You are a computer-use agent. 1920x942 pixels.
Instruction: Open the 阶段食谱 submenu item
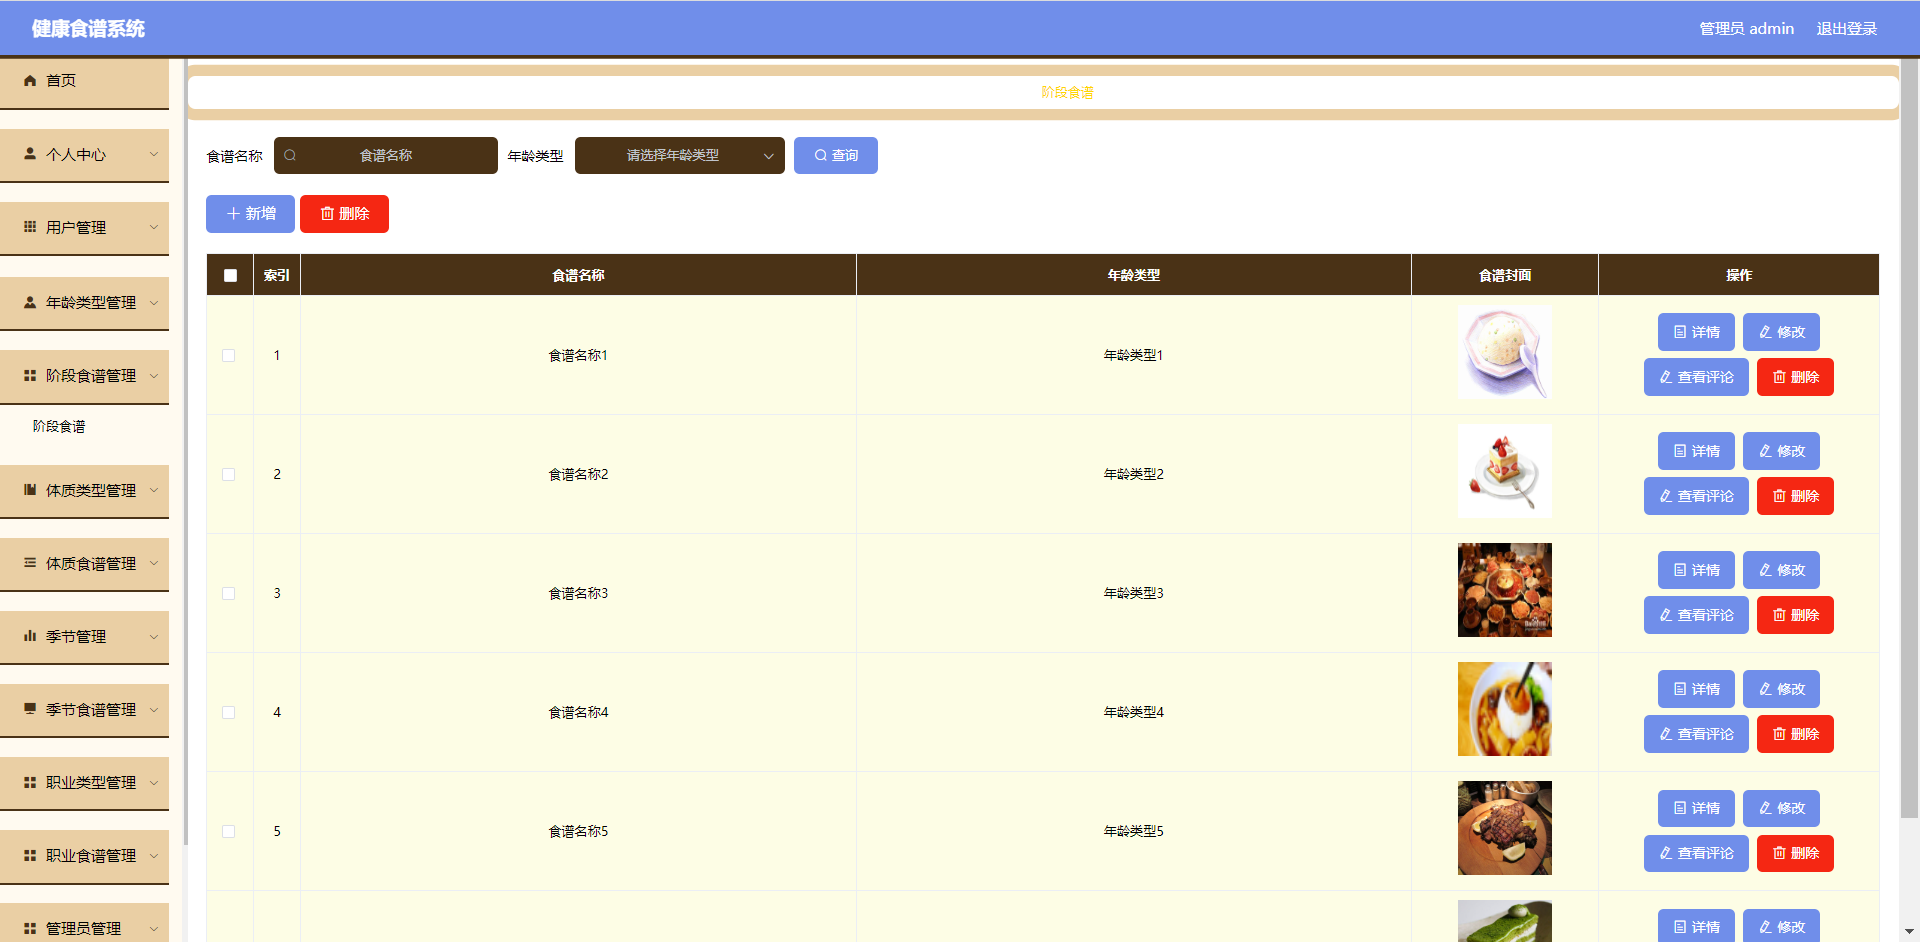[x=59, y=426]
